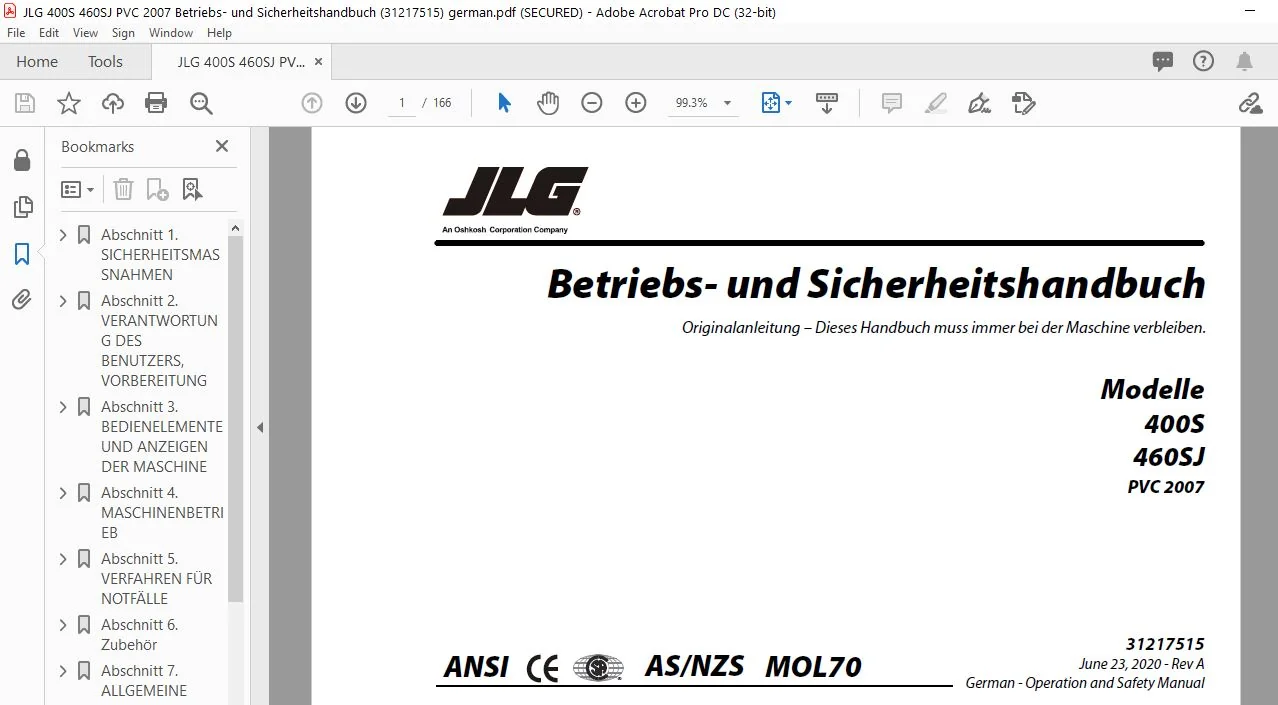The width and height of the screenshot is (1278, 705).
Task: Select the Highlight text tool
Action: pyautogui.click(x=936, y=103)
